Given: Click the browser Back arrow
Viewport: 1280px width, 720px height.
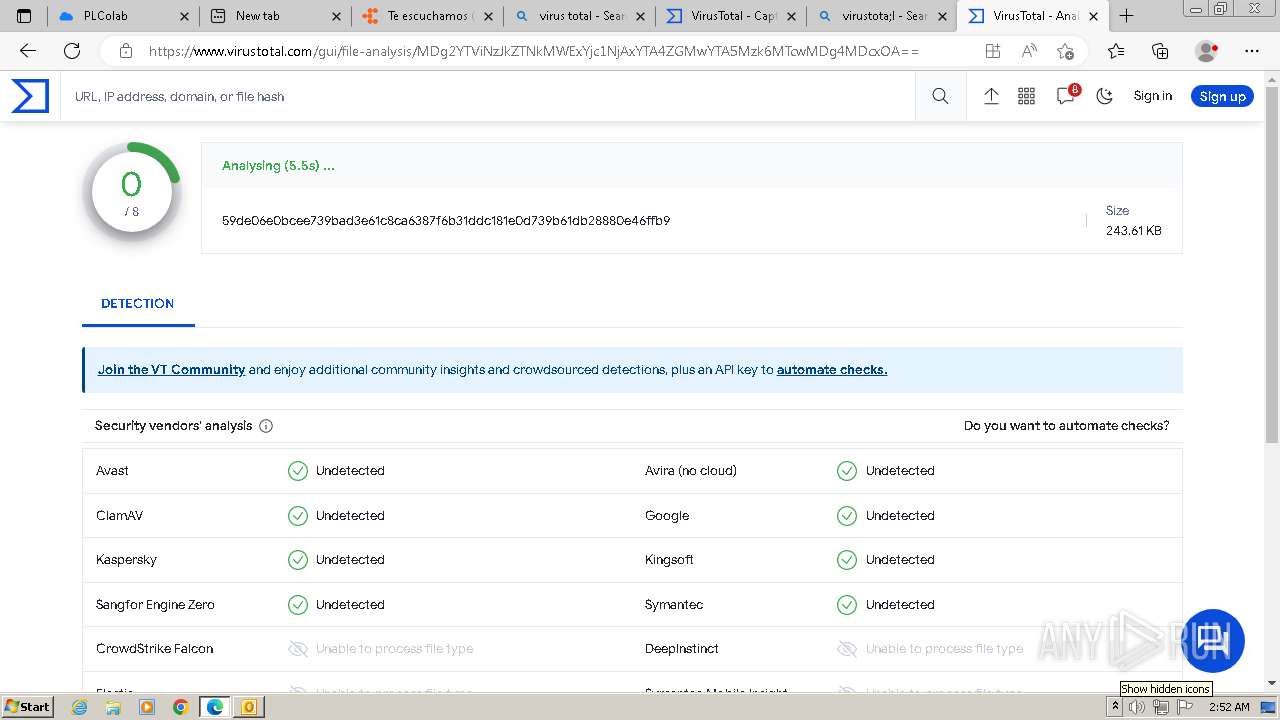Looking at the screenshot, I should pyautogui.click(x=28, y=51).
